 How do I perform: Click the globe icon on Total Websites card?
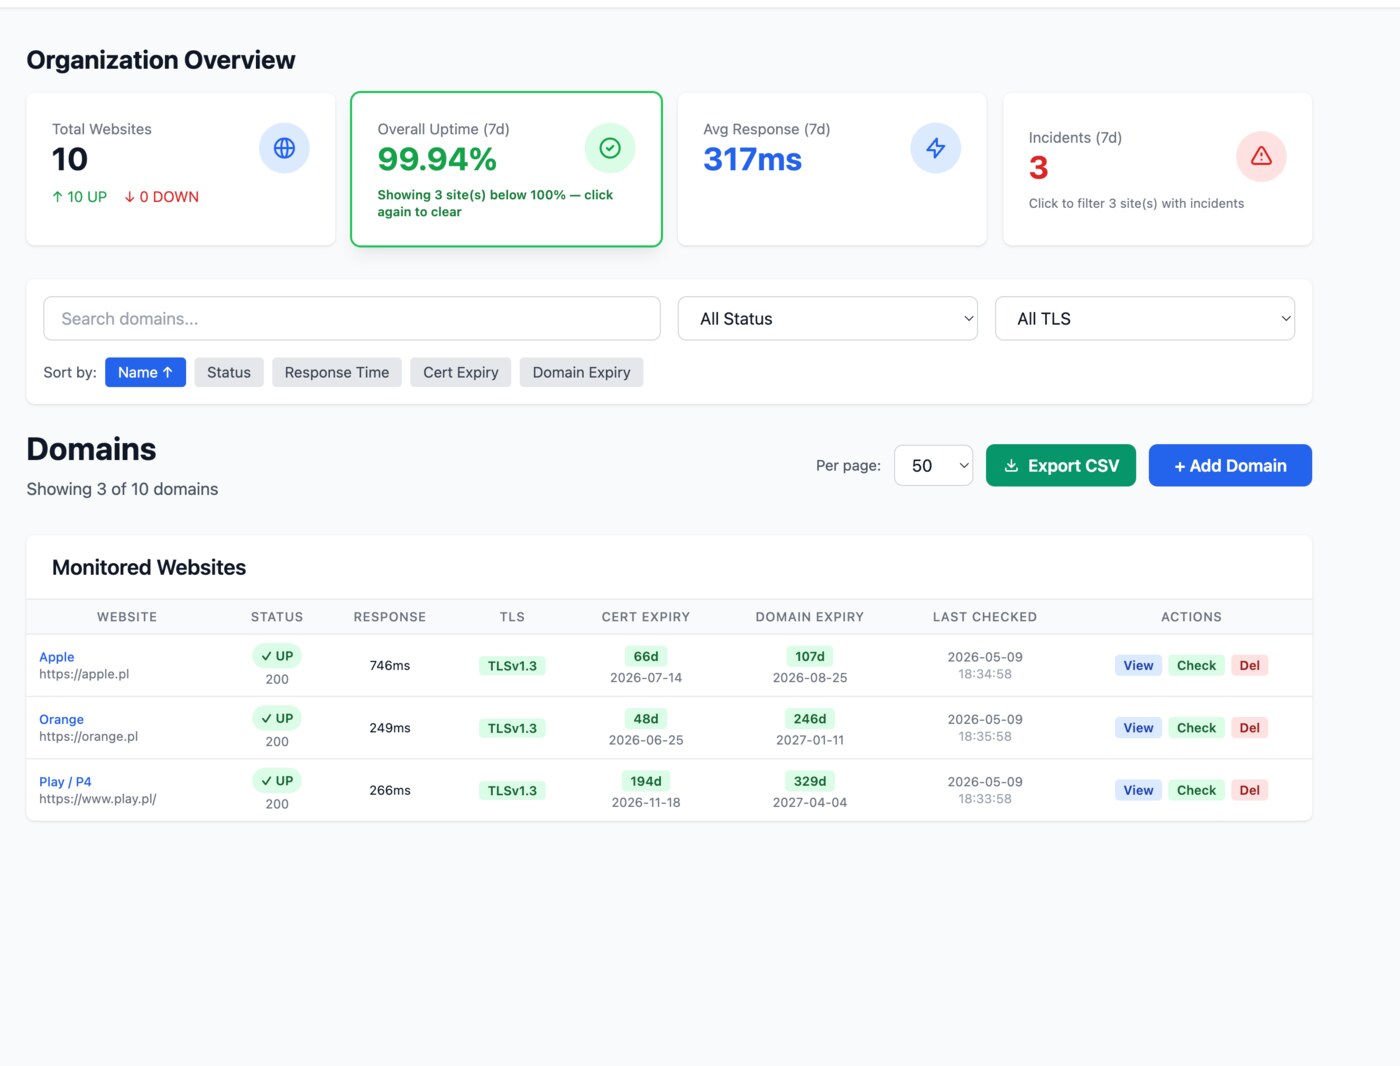[284, 148]
